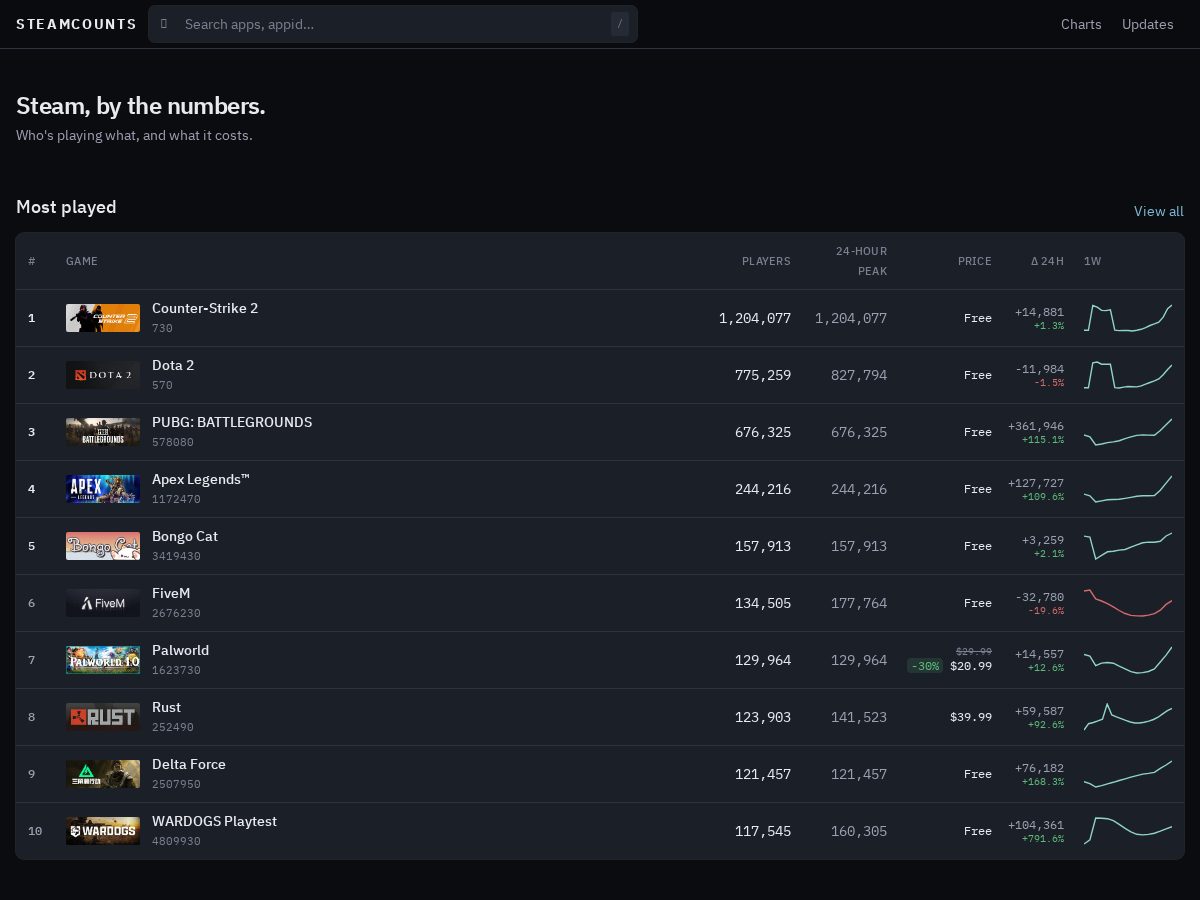The width and height of the screenshot is (1200, 900).
Task: Click the 1W column header
Action: coord(1092,261)
